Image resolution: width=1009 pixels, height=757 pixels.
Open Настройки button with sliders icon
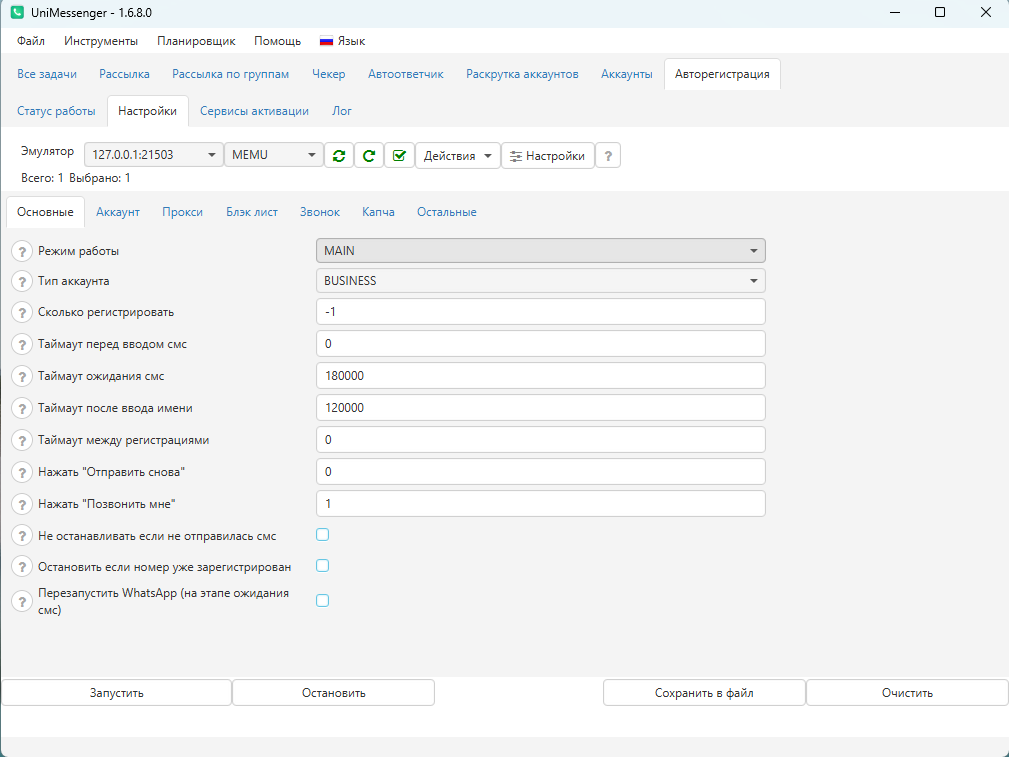[548, 155]
